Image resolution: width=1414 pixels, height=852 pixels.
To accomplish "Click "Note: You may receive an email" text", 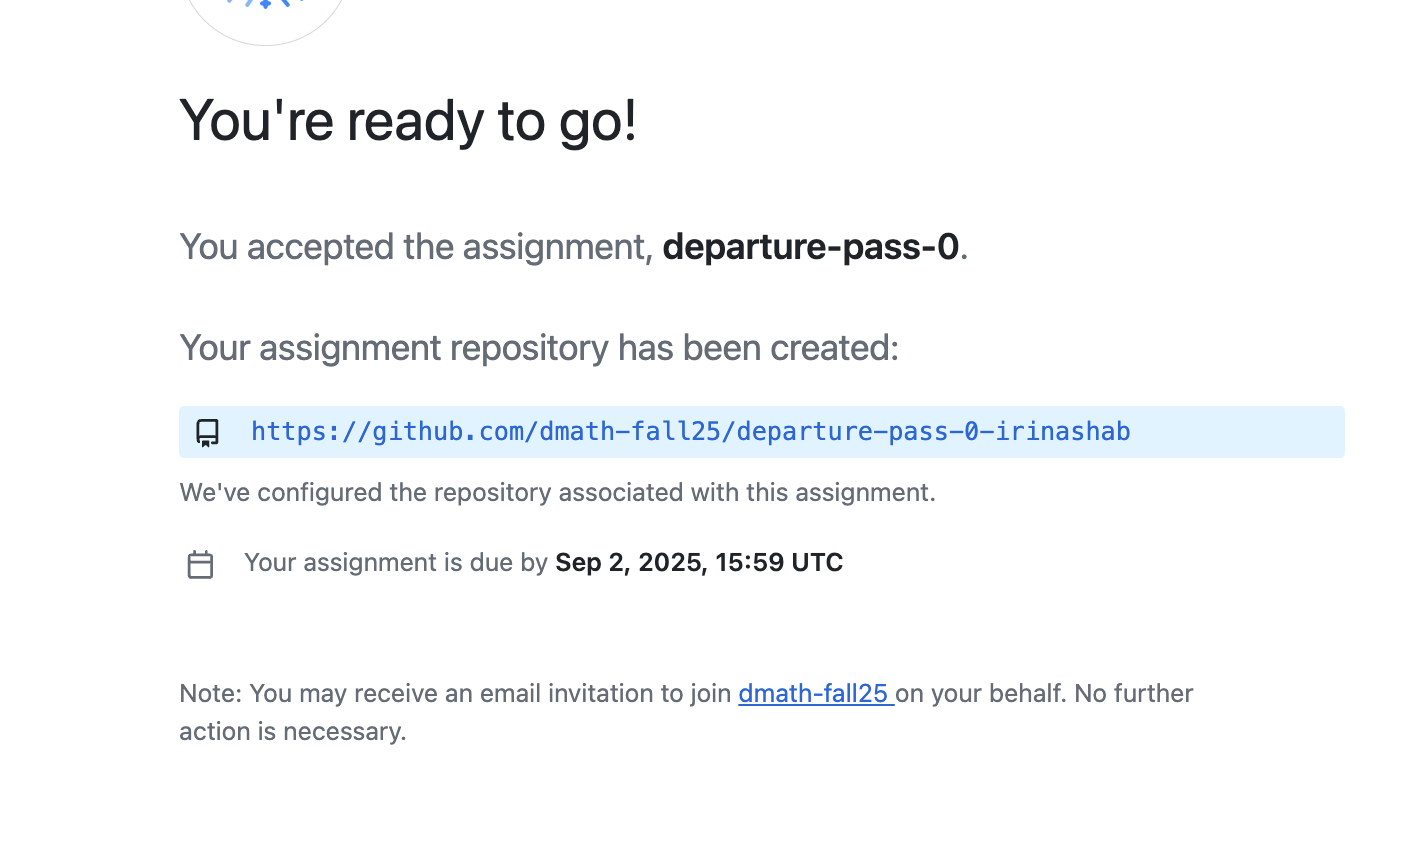I will pos(455,693).
